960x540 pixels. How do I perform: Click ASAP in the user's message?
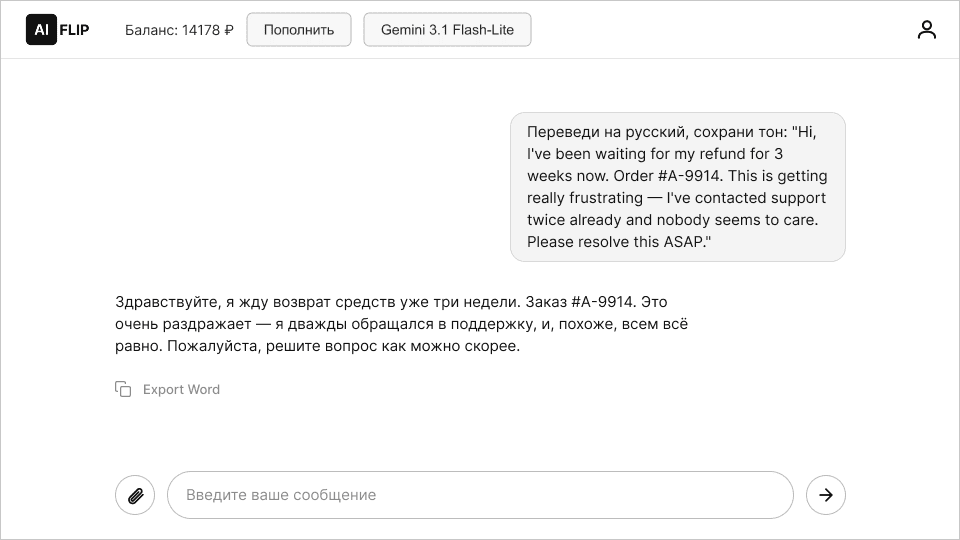coord(686,242)
